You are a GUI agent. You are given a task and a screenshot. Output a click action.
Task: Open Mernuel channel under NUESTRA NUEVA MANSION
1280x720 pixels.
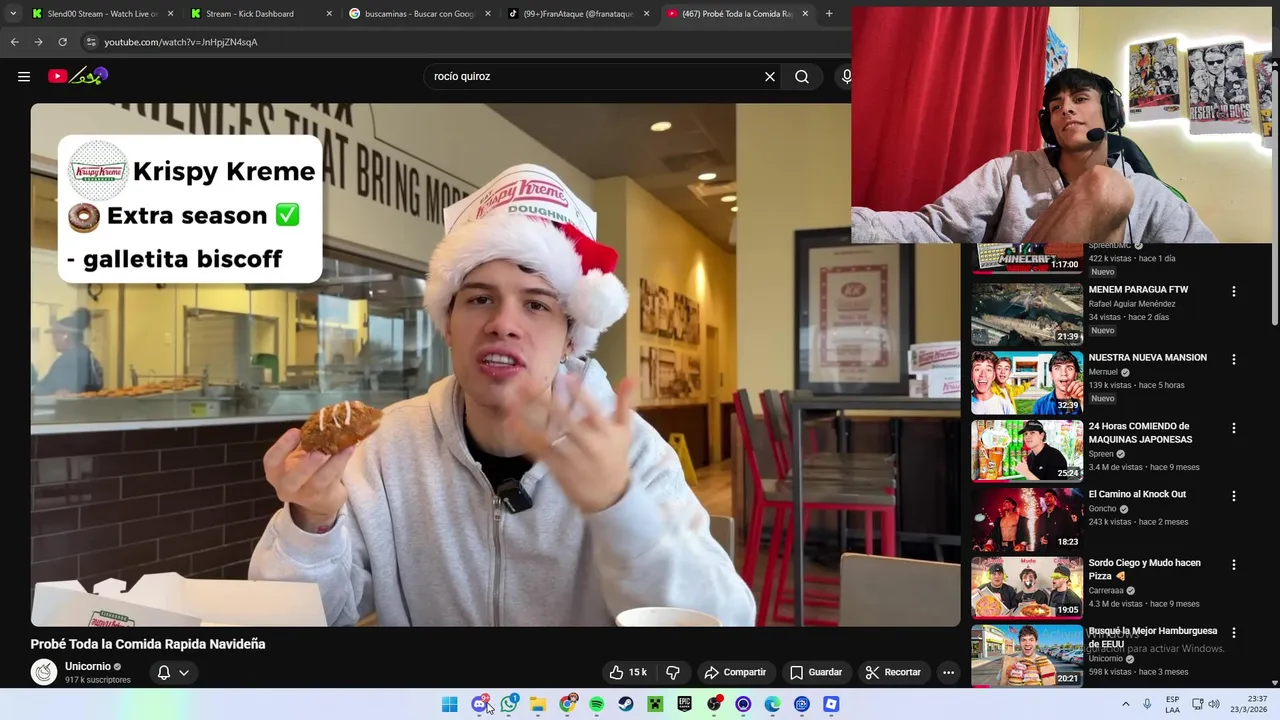1103,372
